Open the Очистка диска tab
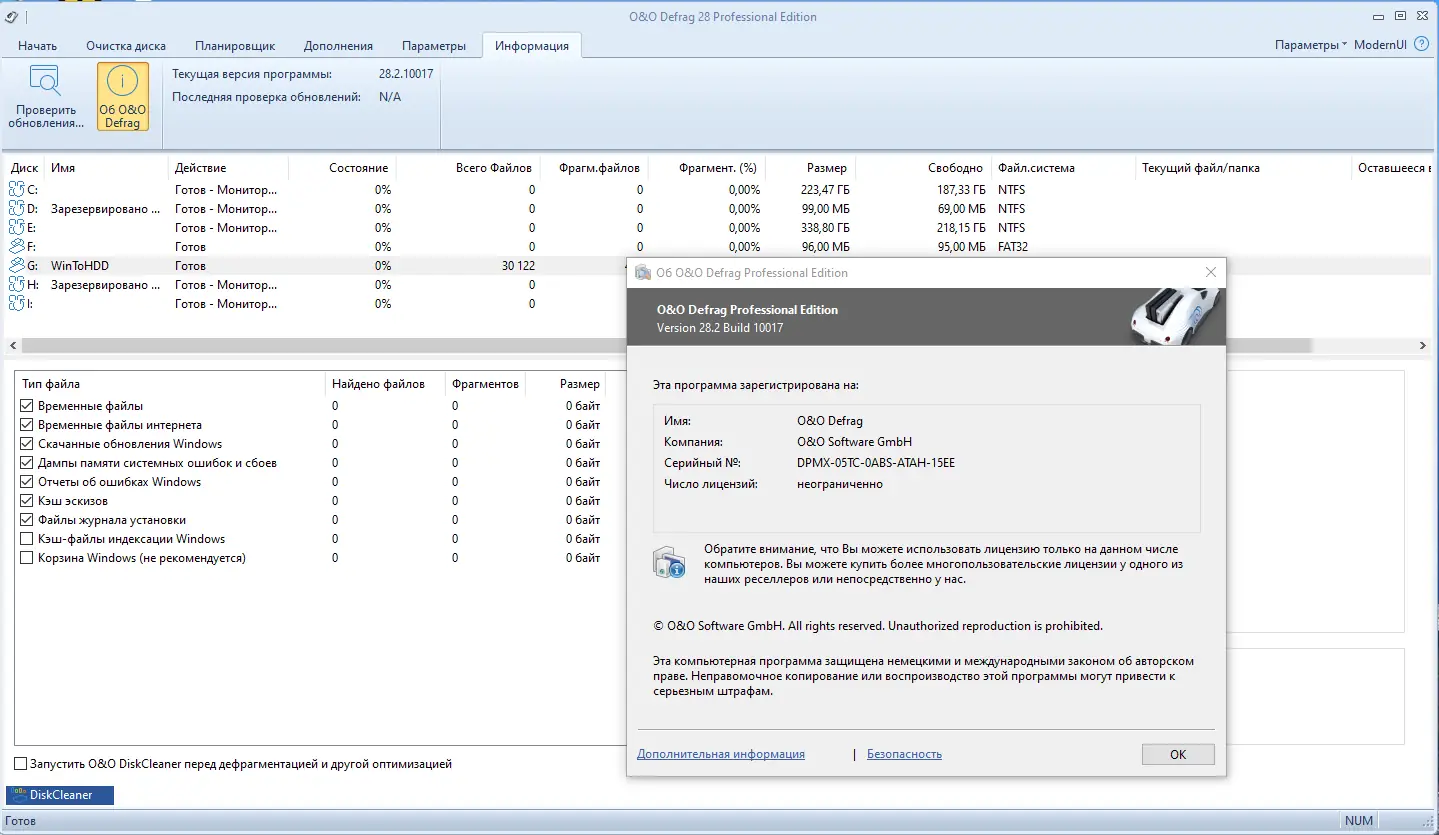Viewport: 1439px width, 835px height. (126, 46)
